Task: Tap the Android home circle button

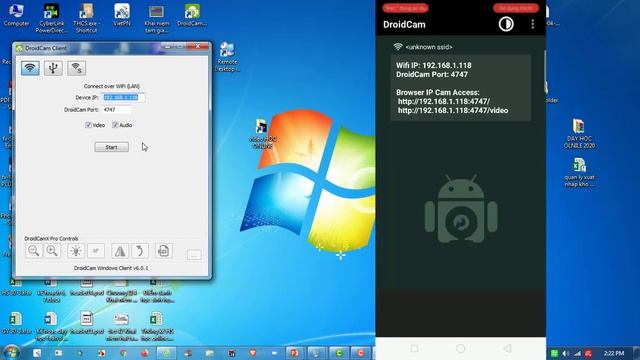Action: pyautogui.click(x=461, y=348)
